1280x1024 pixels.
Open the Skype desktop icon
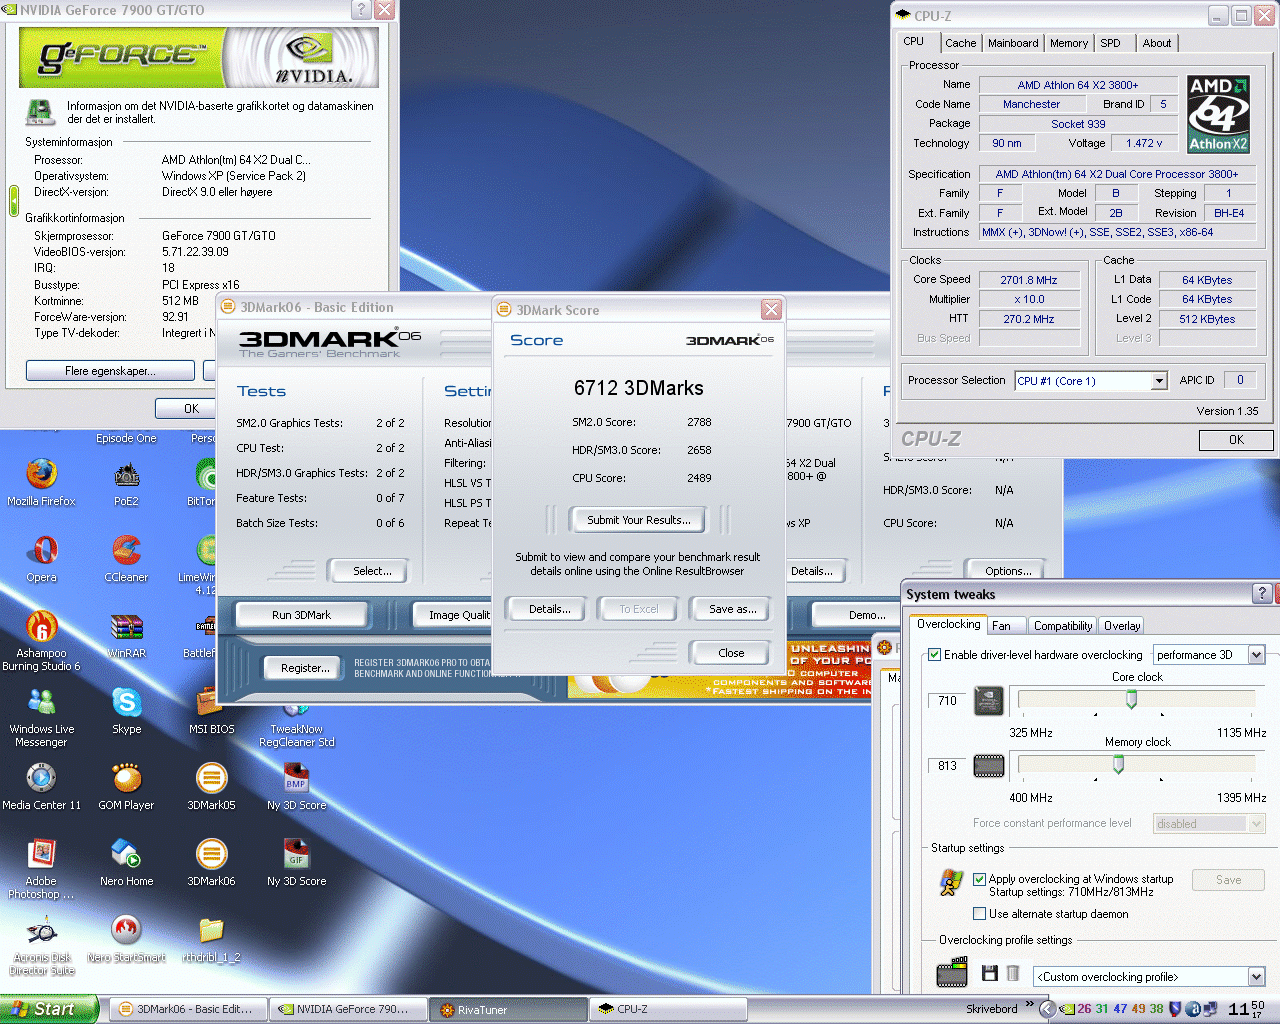[126, 703]
